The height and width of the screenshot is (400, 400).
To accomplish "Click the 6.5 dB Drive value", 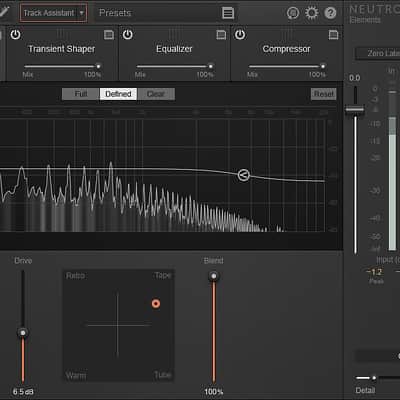I will tap(23, 392).
